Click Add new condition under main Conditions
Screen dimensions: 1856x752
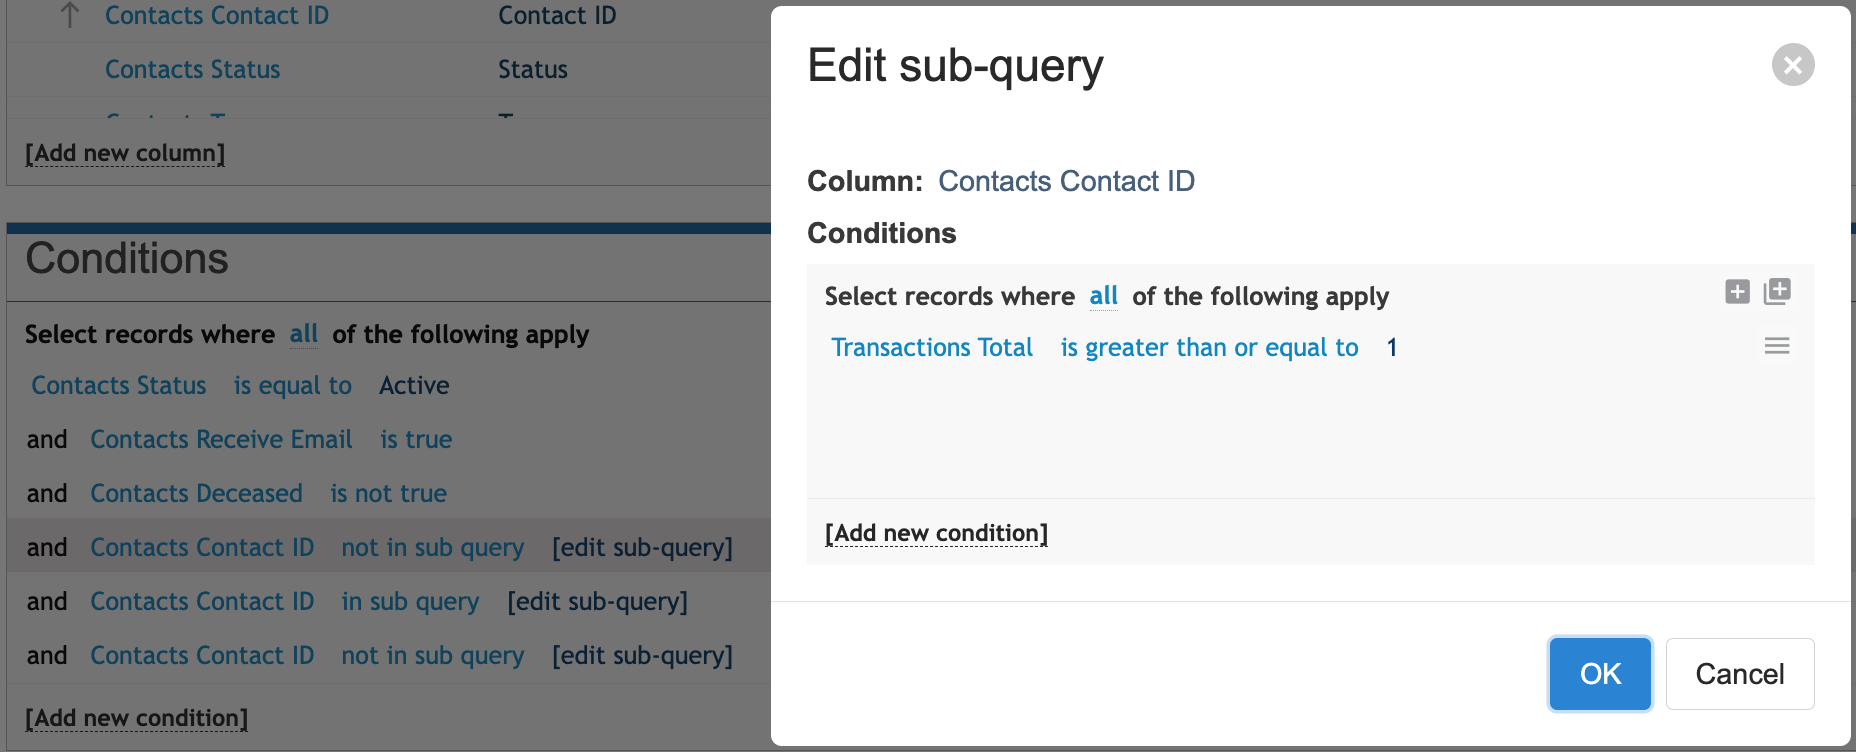tap(136, 718)
